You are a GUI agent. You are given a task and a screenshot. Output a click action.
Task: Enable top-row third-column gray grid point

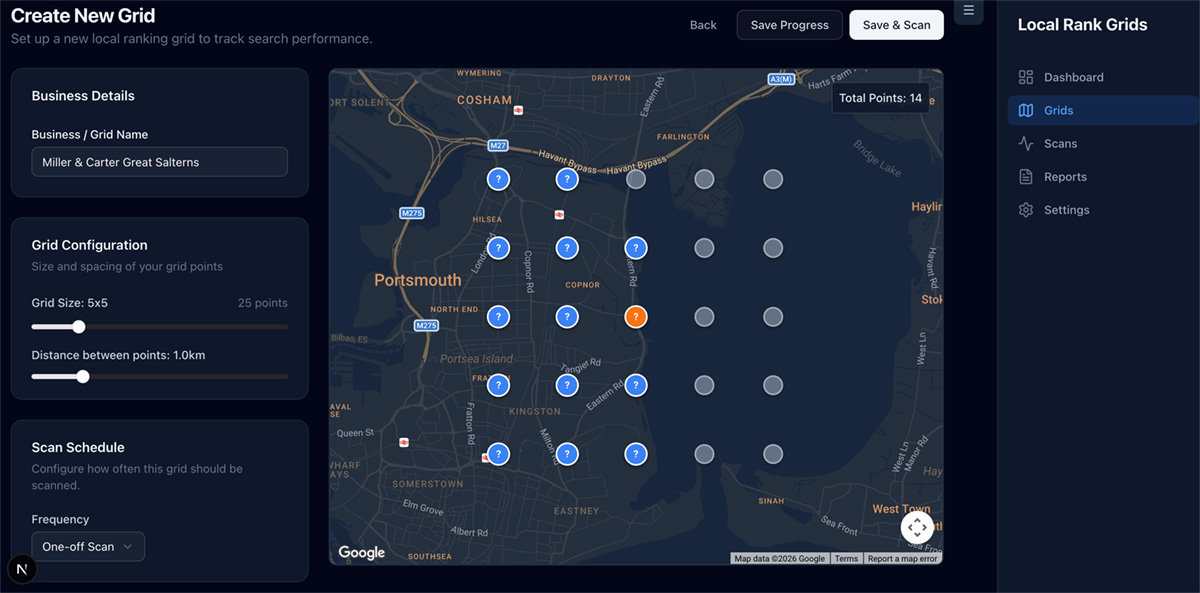[x=635, y=180]
